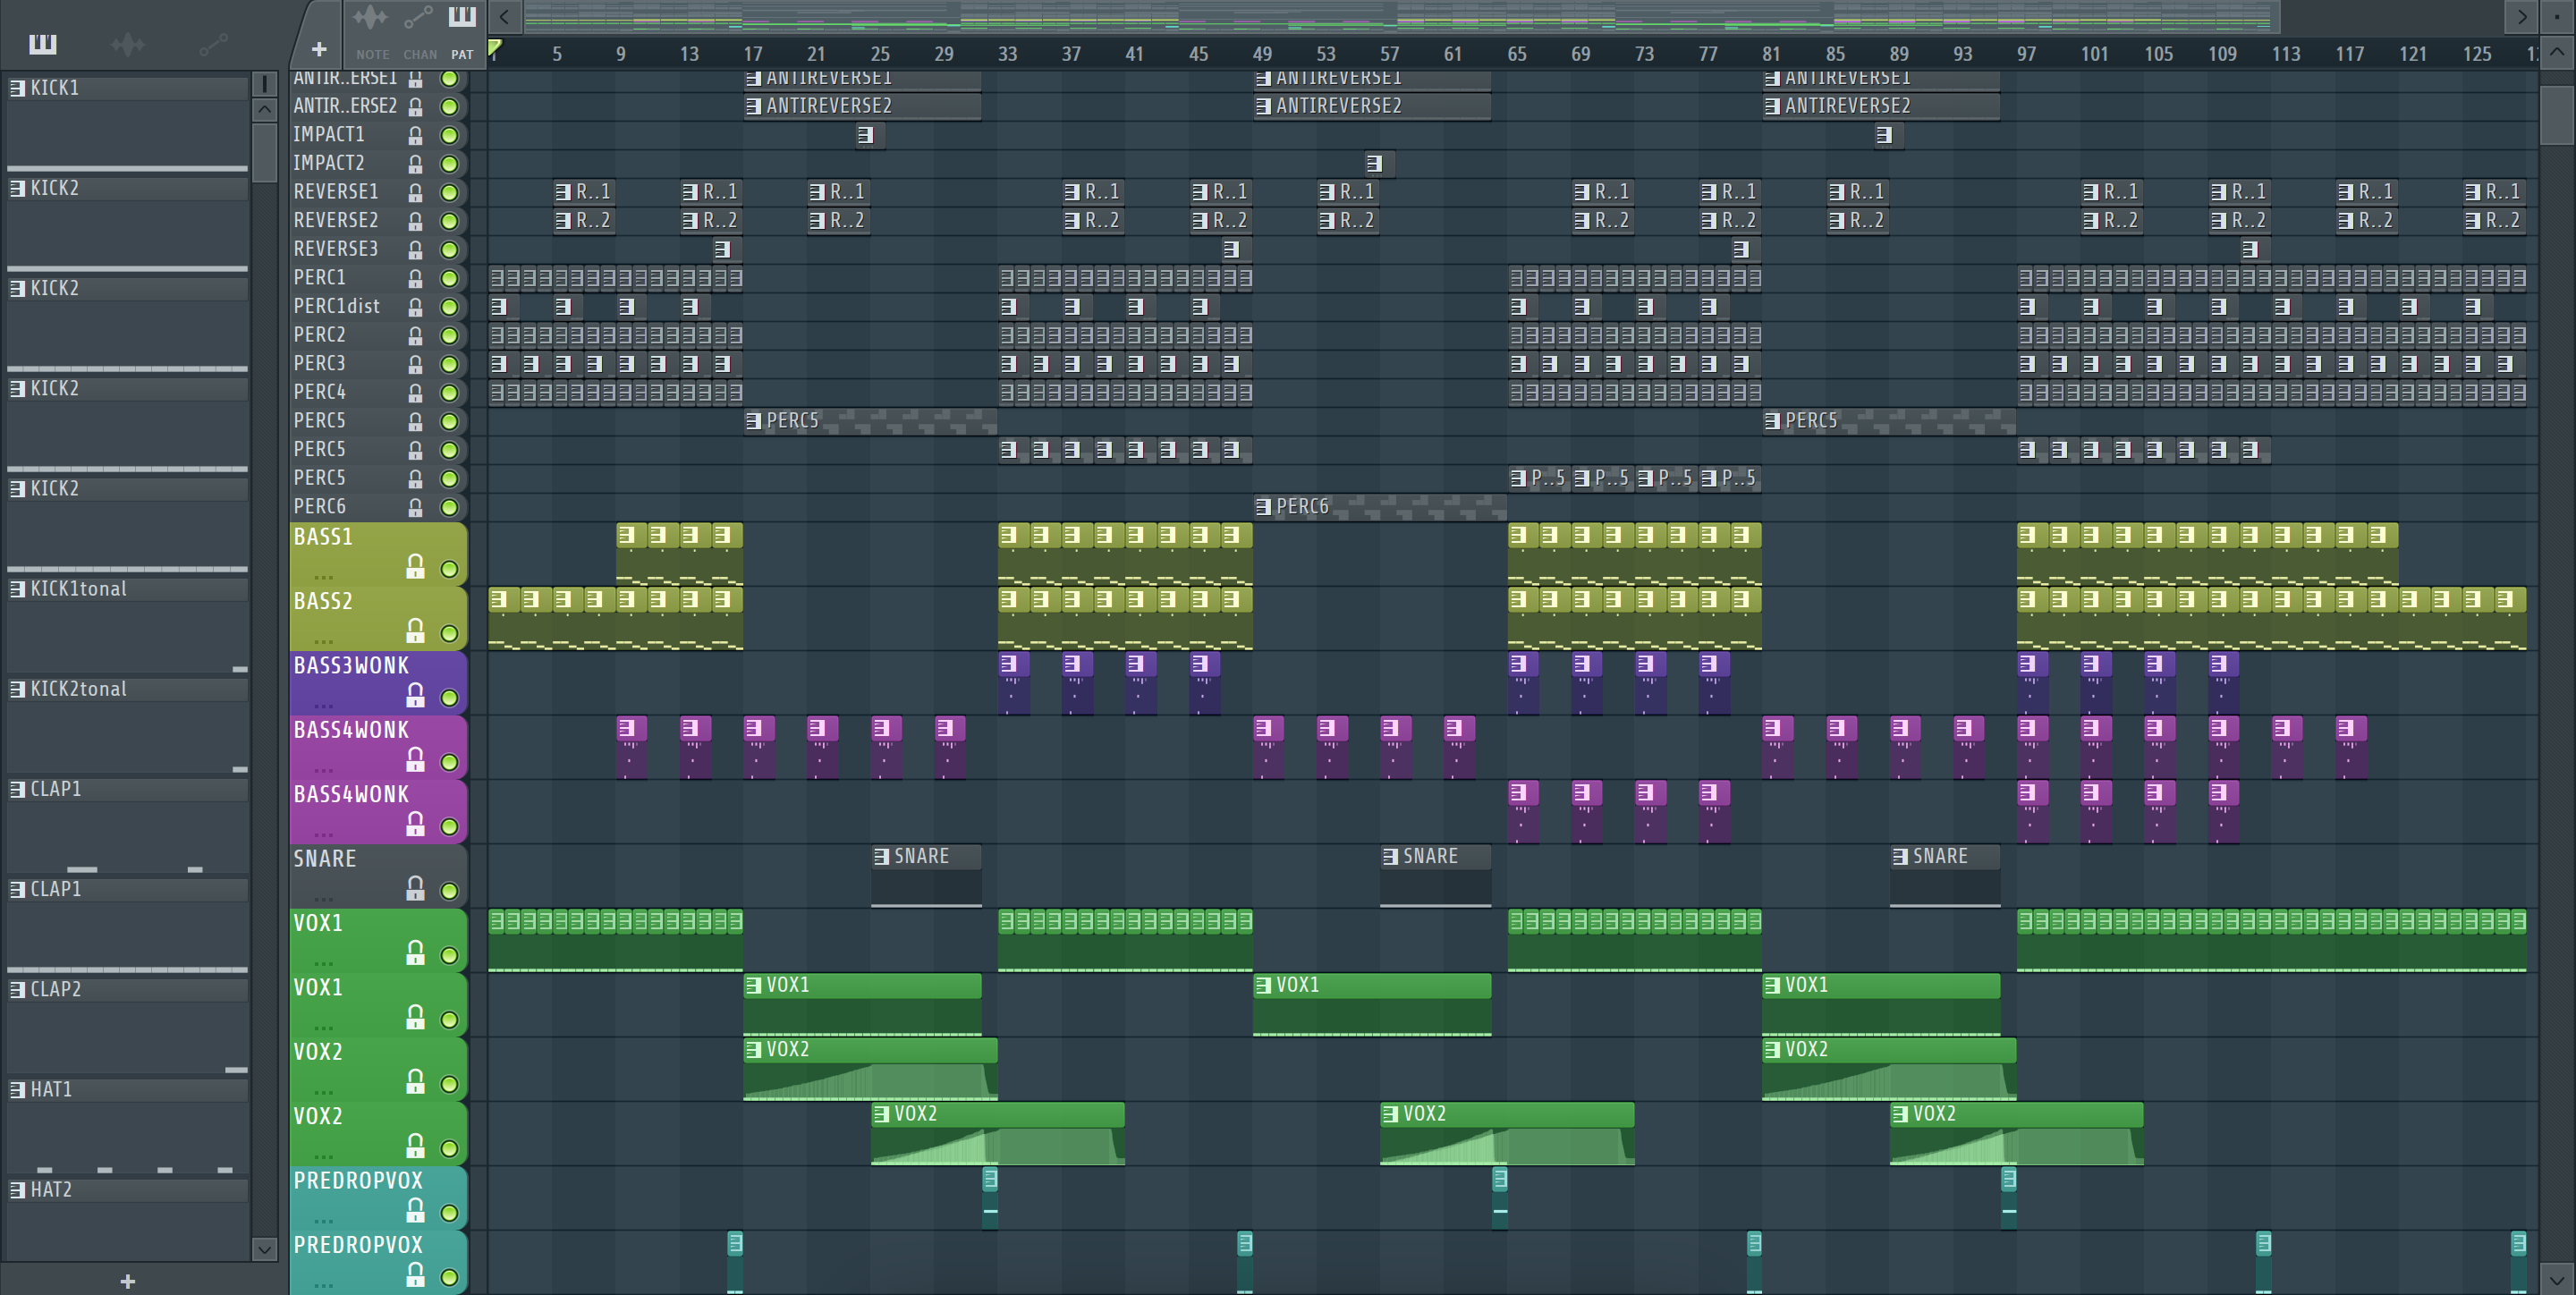Click the left arrow of the timeline overview bar
This screenshot has height=1295, width=2576.
pos(504,16)
